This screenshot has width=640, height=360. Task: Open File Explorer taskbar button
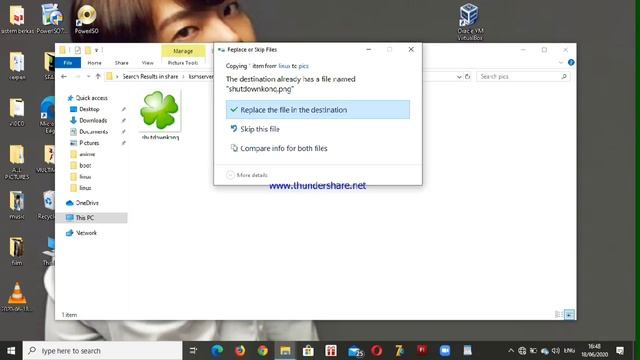click(x=285, y=351)
